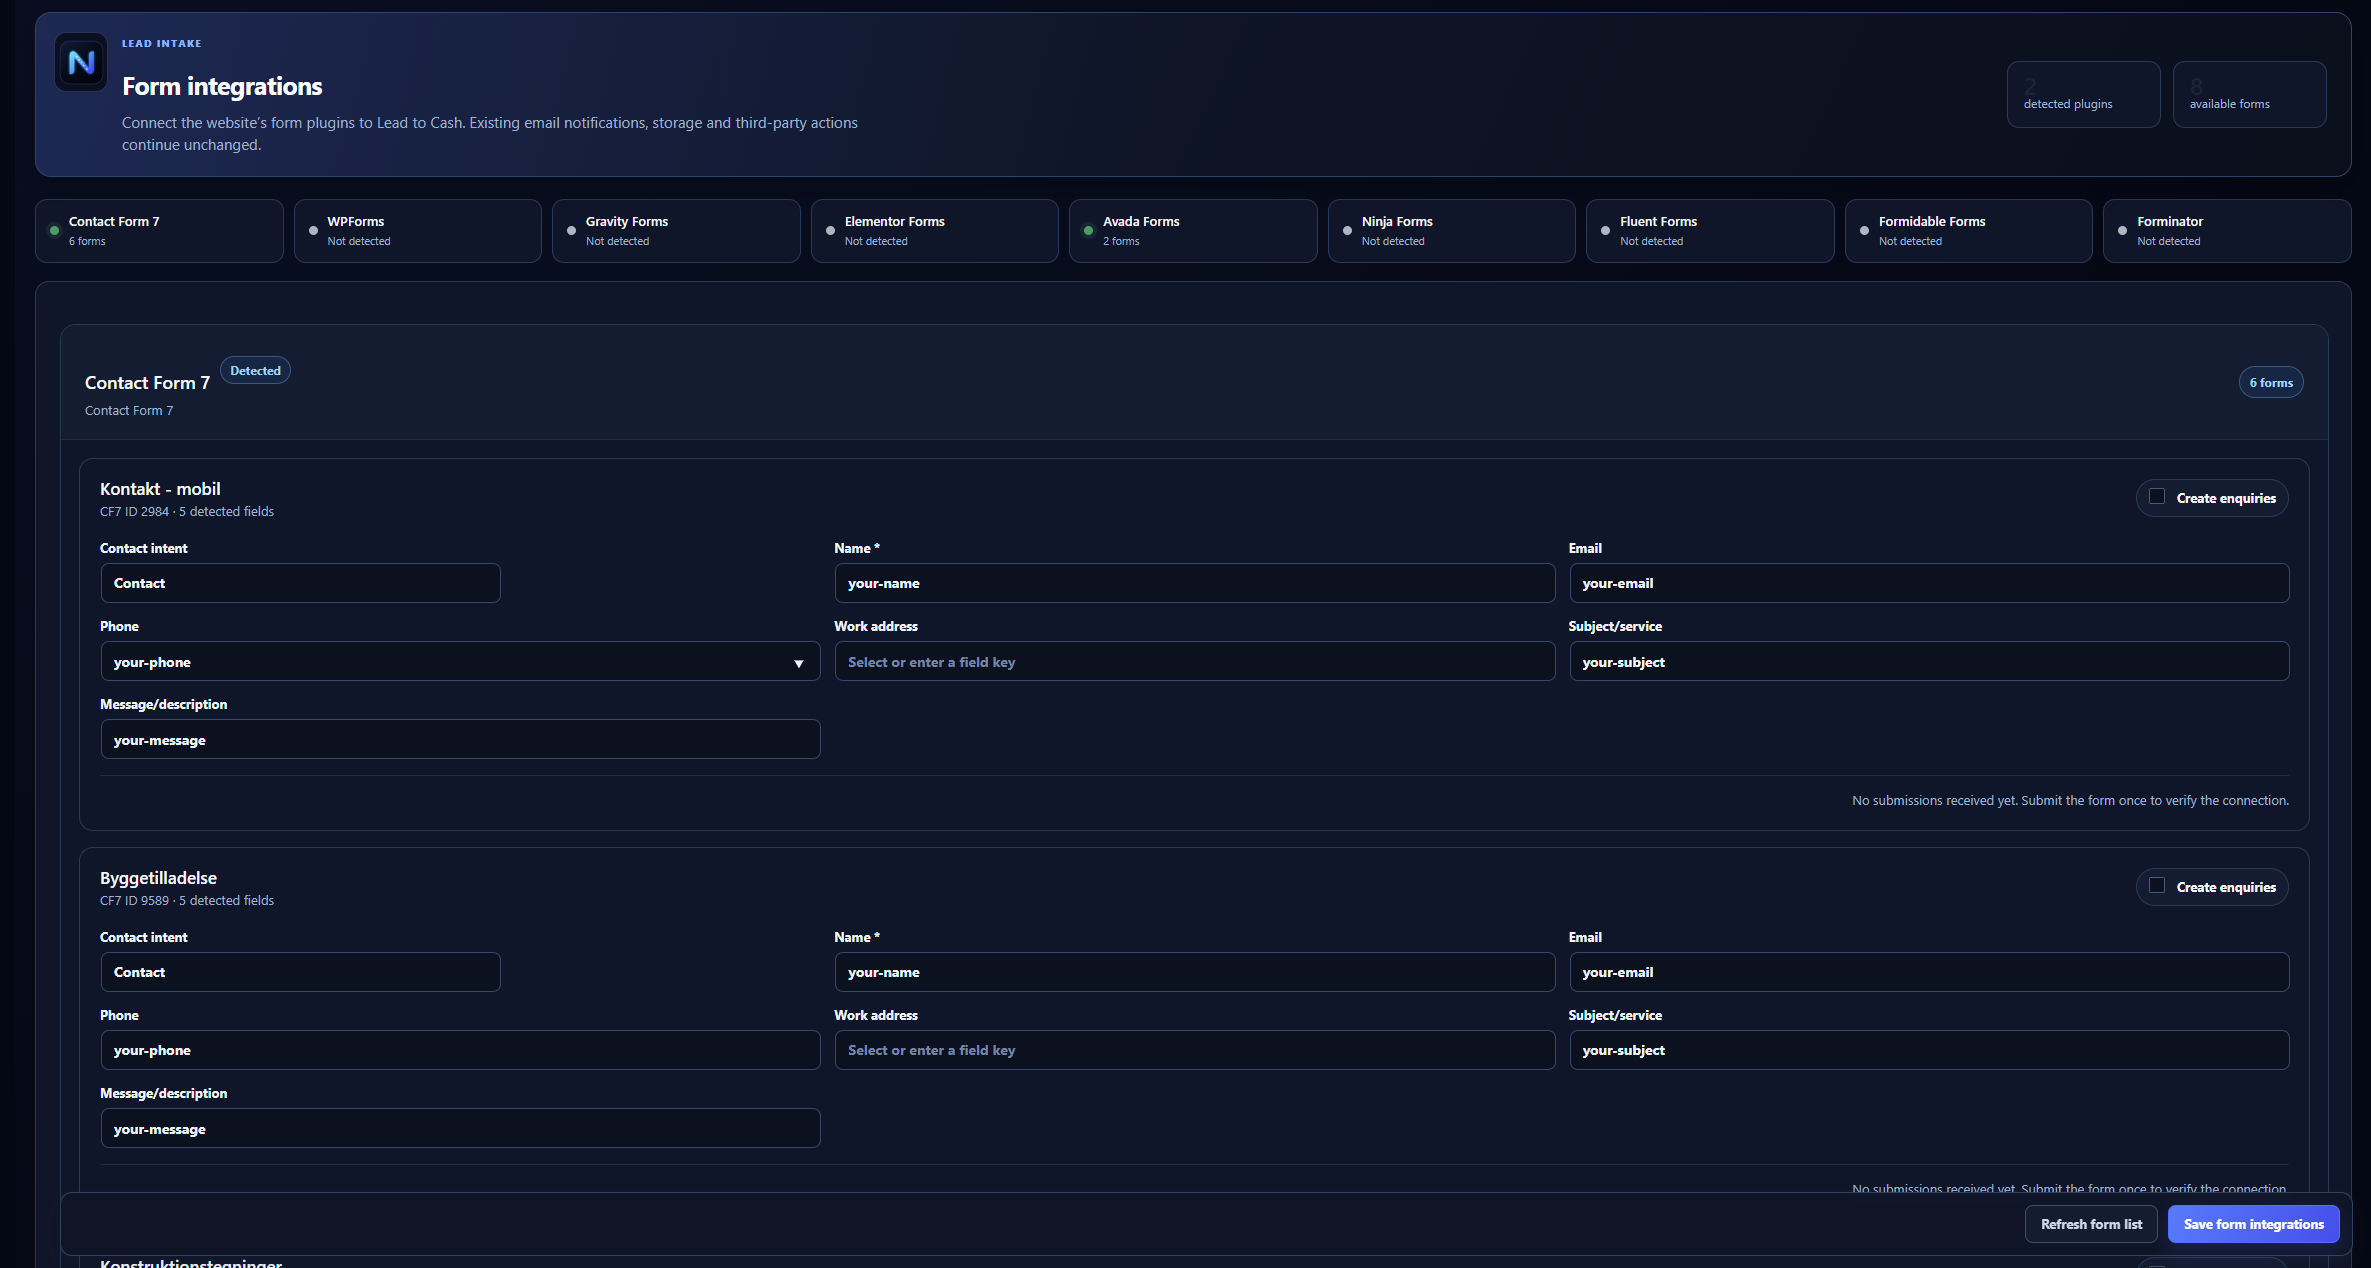Click Message/description field in Byggetilladelse
The height and width of the screenshot is (1268, 2371).
tap(460, 1128)
